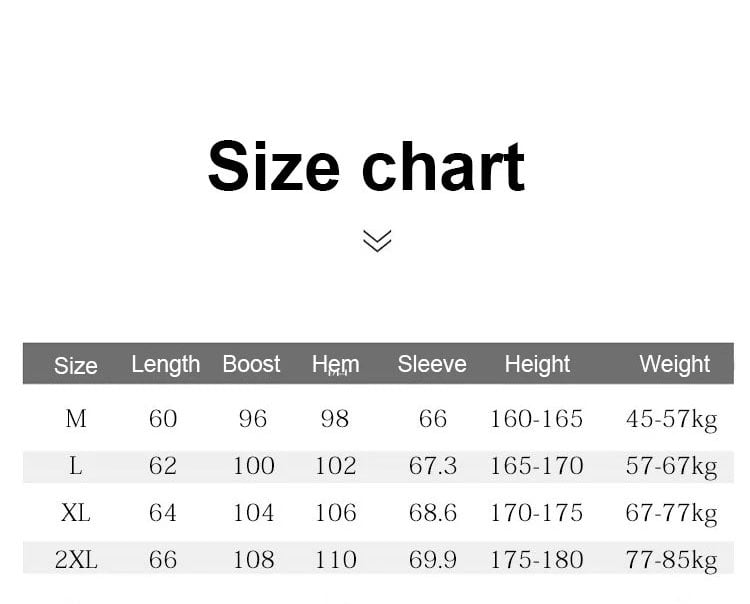Click the double chevron down icon
This screenshot has height=604, width=750.
coord(377,241)
